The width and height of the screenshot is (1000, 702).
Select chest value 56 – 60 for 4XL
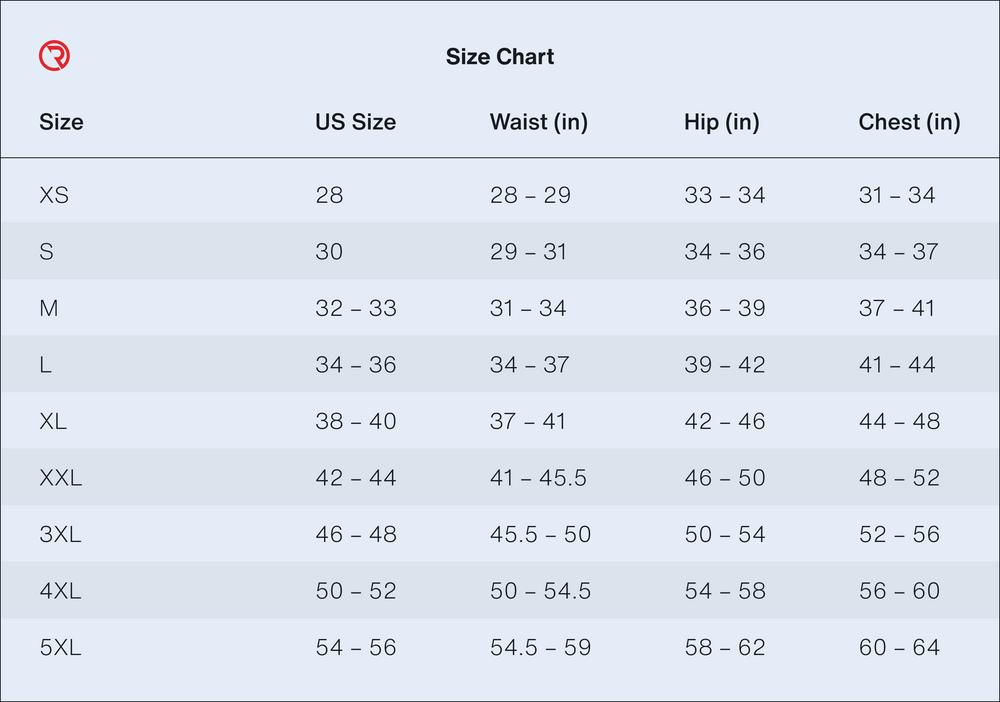point(899,591)
